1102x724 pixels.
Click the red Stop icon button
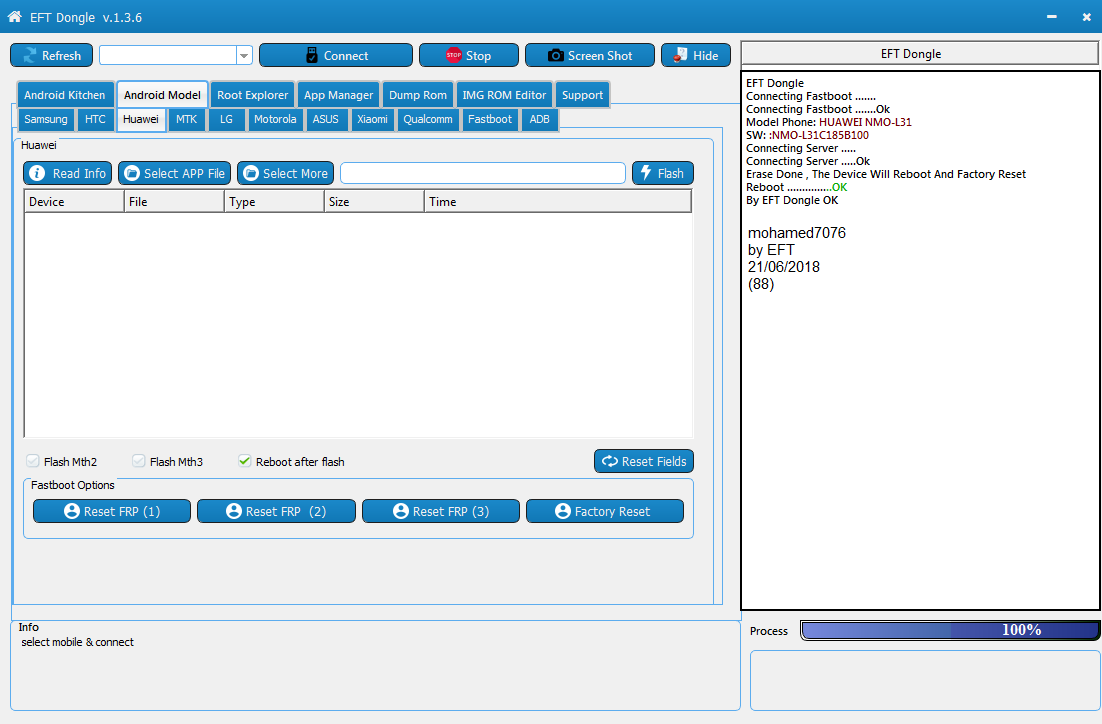[469, 56]
